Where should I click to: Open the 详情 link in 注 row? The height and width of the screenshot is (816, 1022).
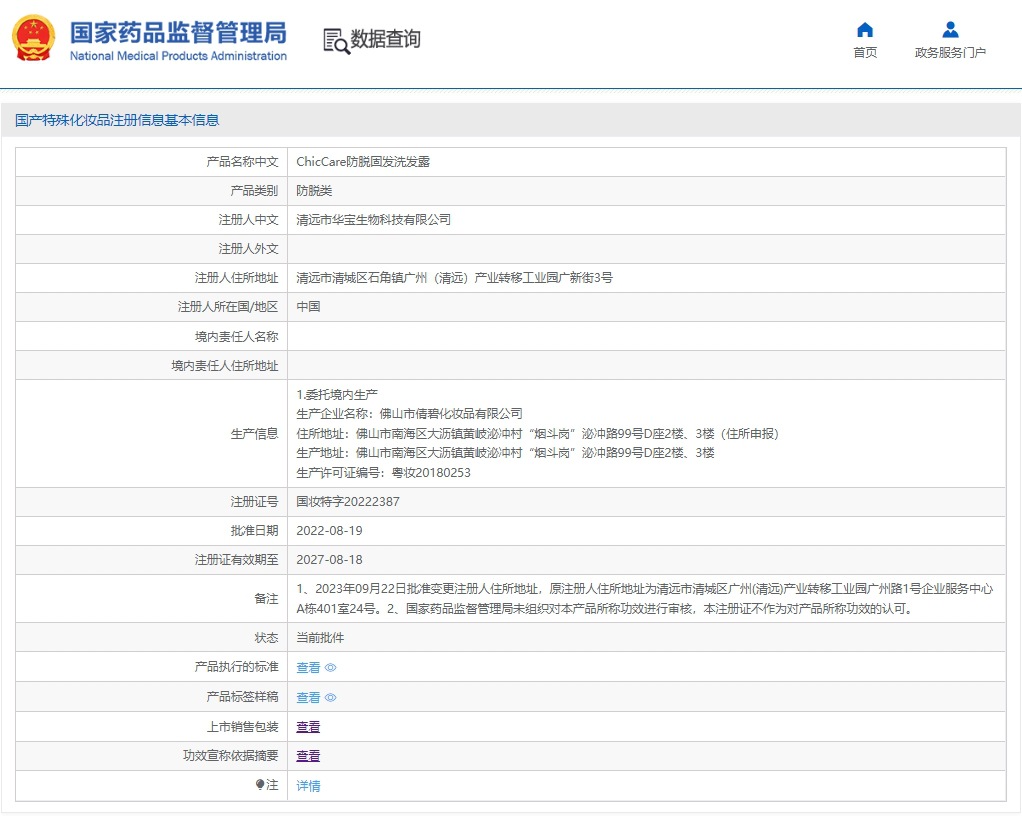[x=308, y=786]
